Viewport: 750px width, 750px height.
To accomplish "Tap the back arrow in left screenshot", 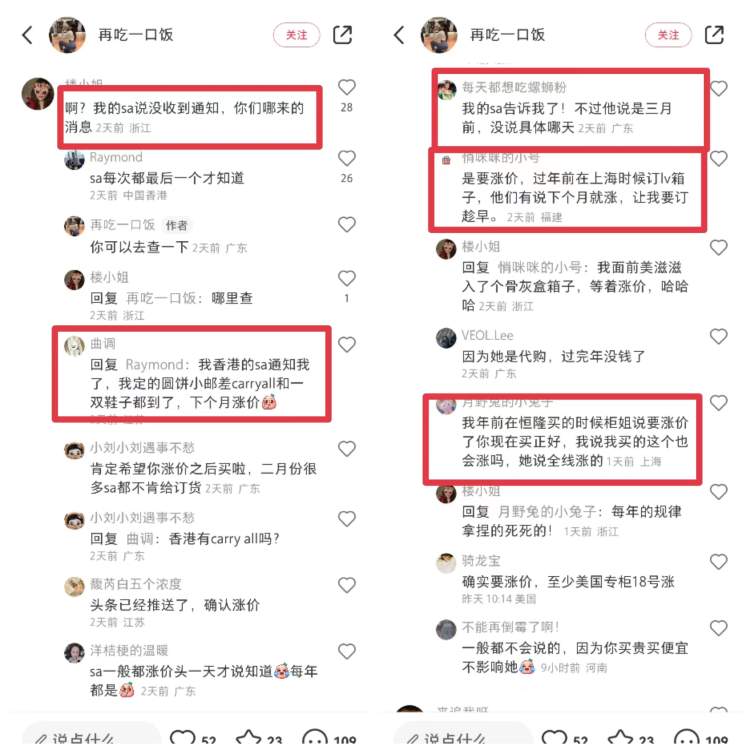I will click(28, 35).
